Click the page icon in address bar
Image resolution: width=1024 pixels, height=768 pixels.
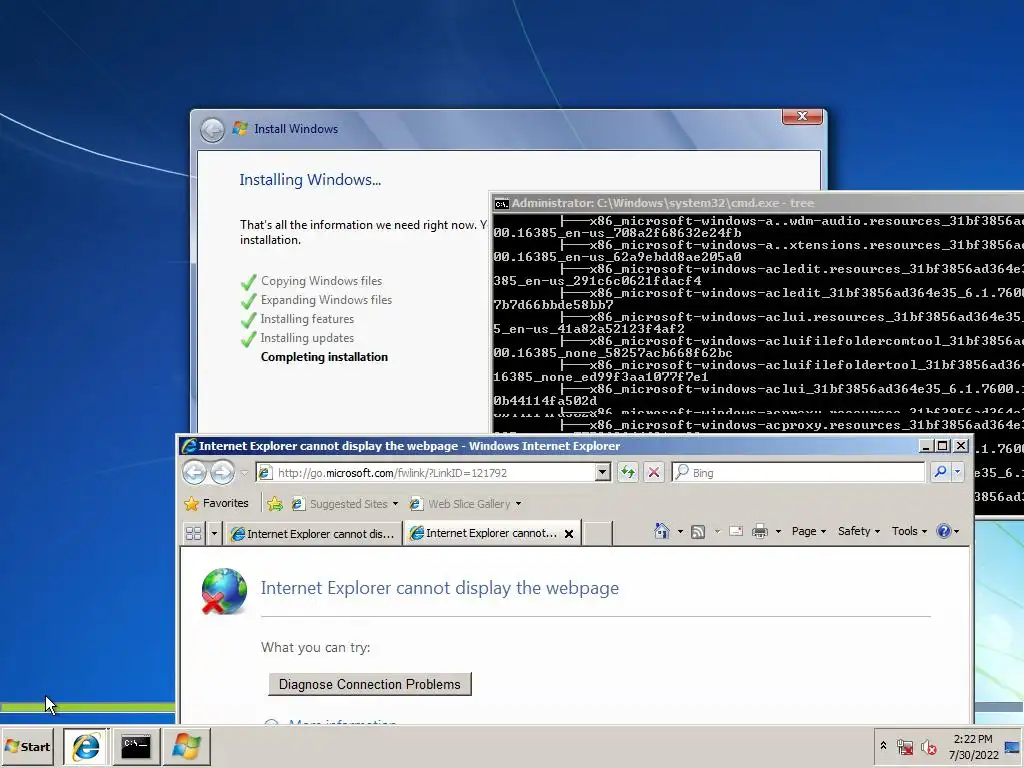265,472
